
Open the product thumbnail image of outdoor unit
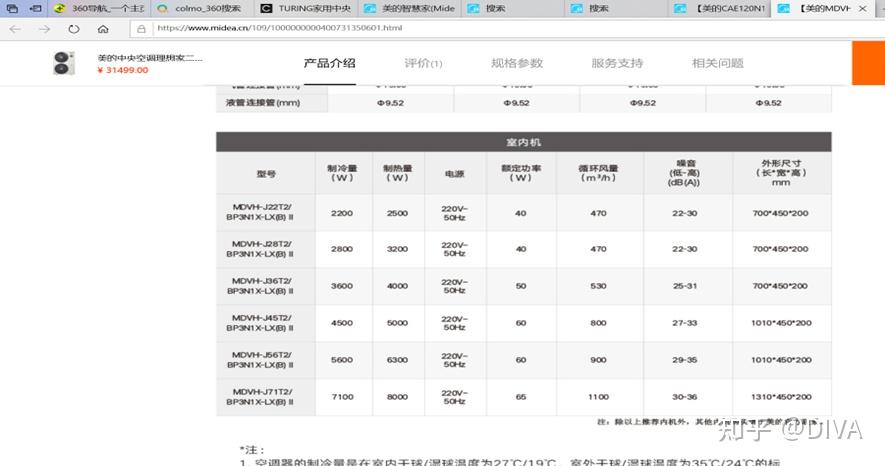pos(64,63)
